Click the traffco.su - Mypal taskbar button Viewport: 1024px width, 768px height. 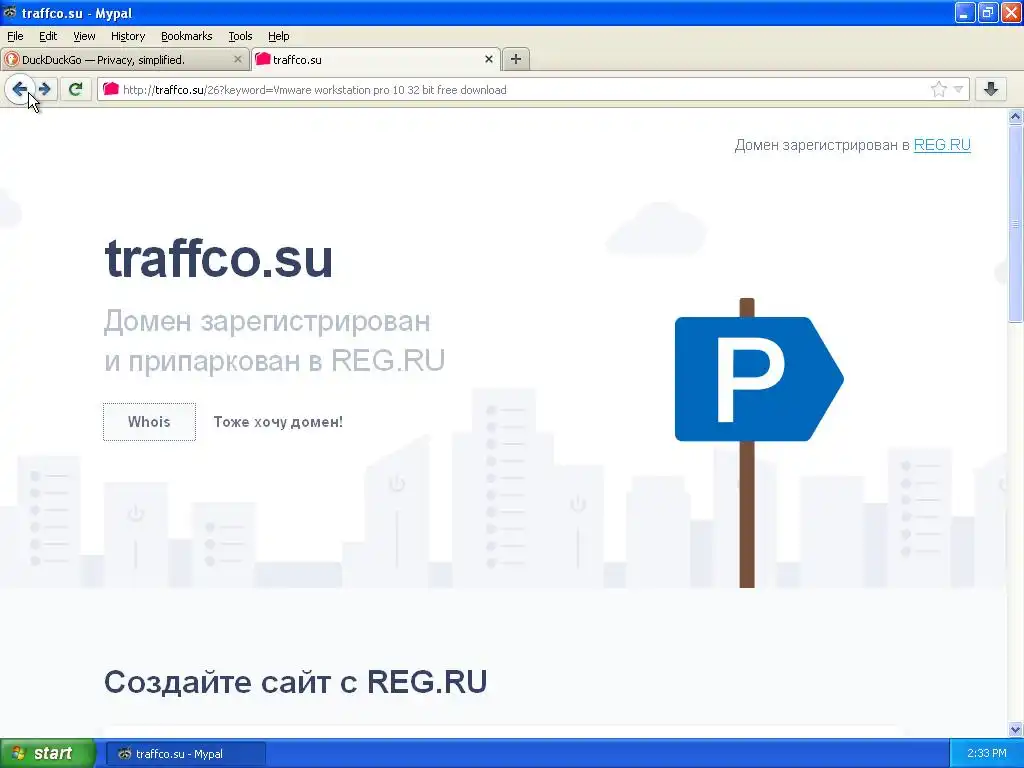pyautogui.click(x=185, y=754)
